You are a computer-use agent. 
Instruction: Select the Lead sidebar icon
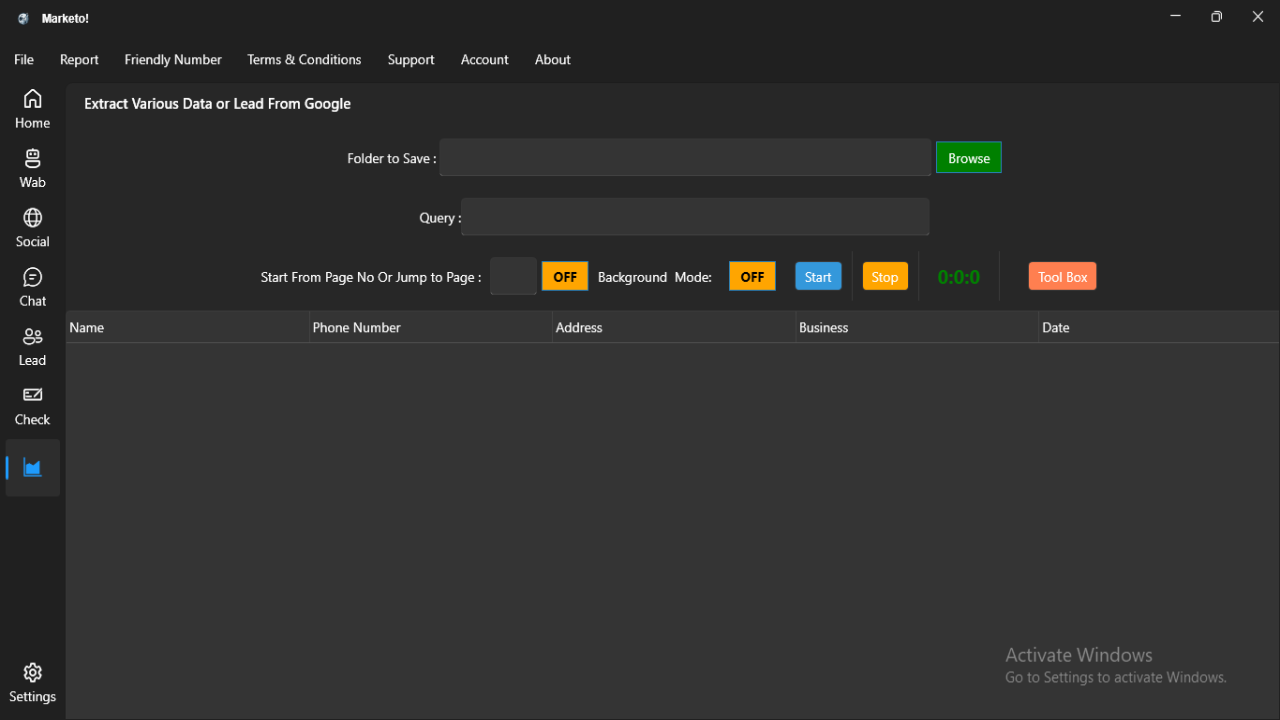(32, 345)
